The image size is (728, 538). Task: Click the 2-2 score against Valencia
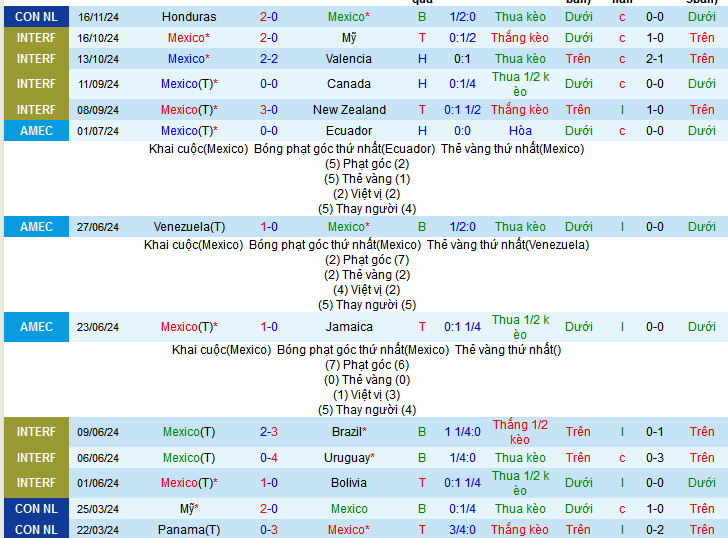coord(268,59)
